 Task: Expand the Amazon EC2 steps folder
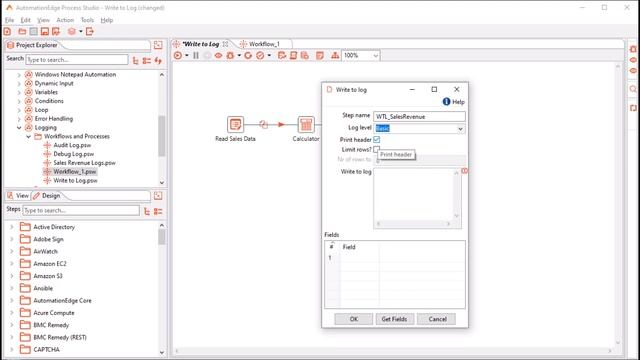coord(12,264)
